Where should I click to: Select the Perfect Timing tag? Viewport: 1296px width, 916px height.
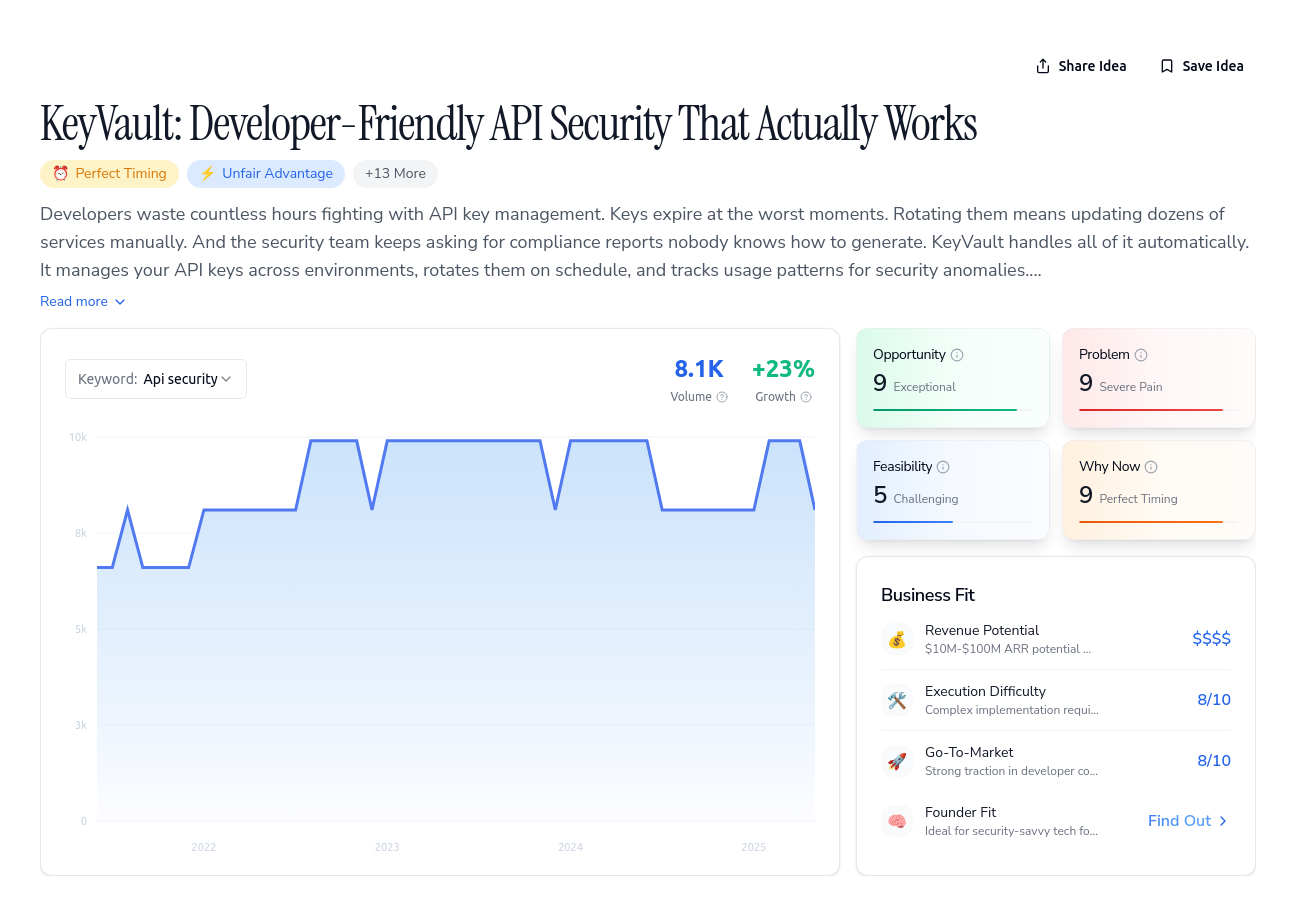tap(110, 173)
